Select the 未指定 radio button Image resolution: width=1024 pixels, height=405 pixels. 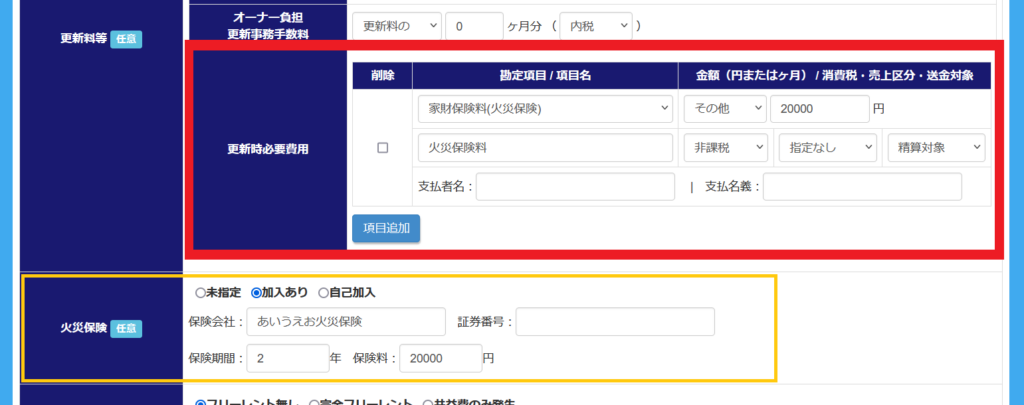(201, 293)
